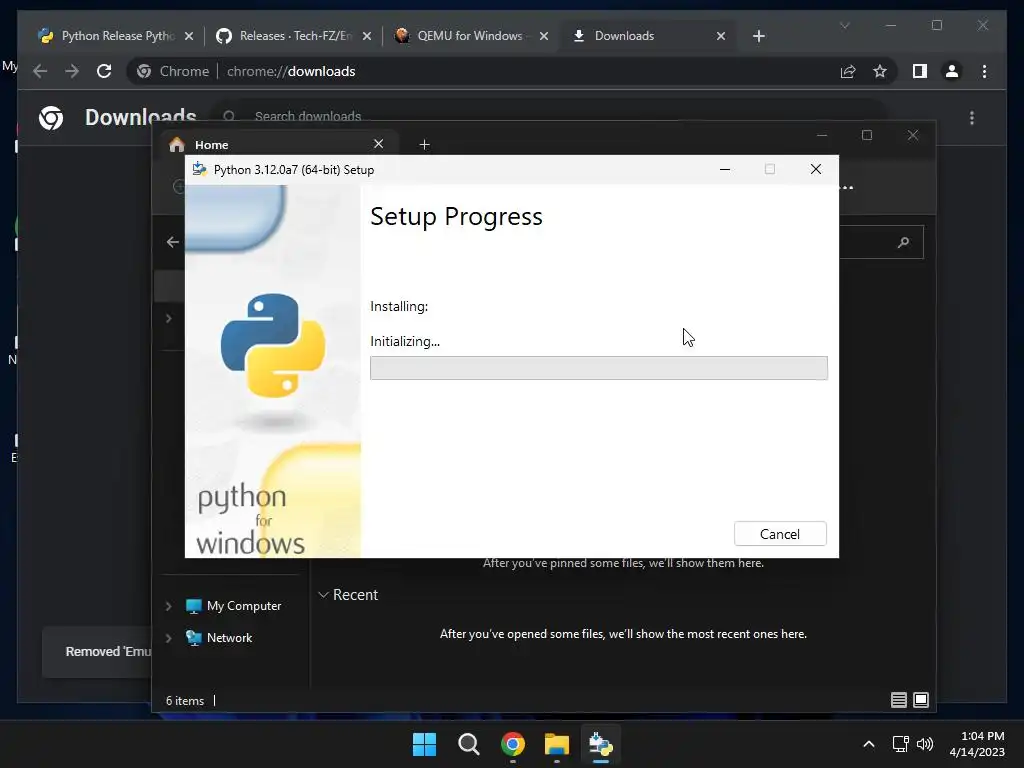
Task: Open Windows taskbar search
Action: click(468, 744)
